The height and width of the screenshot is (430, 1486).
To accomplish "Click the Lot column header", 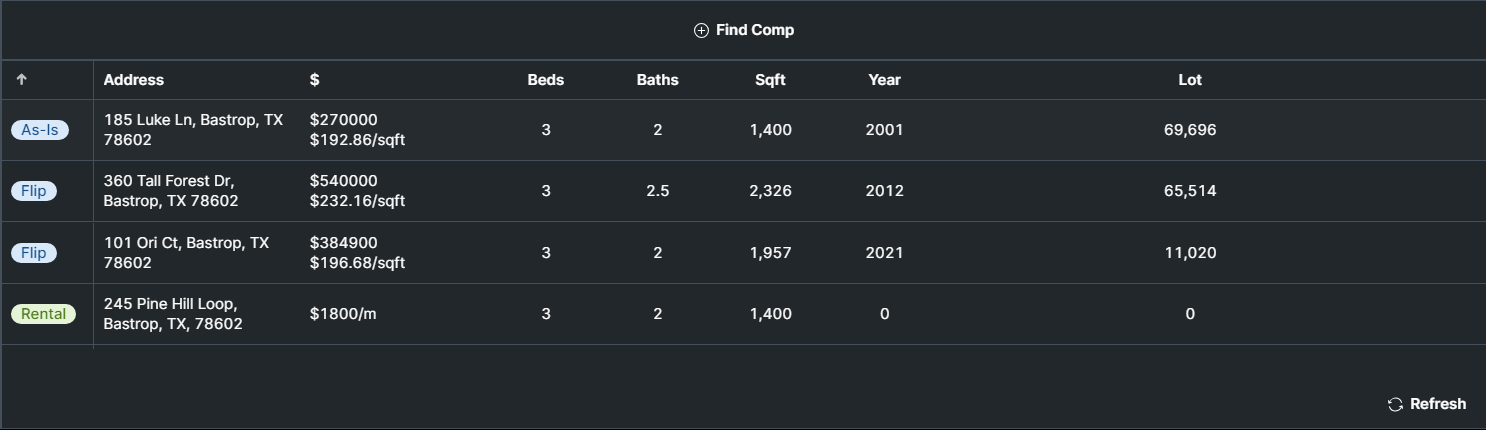I will [x=1190, y=80].
